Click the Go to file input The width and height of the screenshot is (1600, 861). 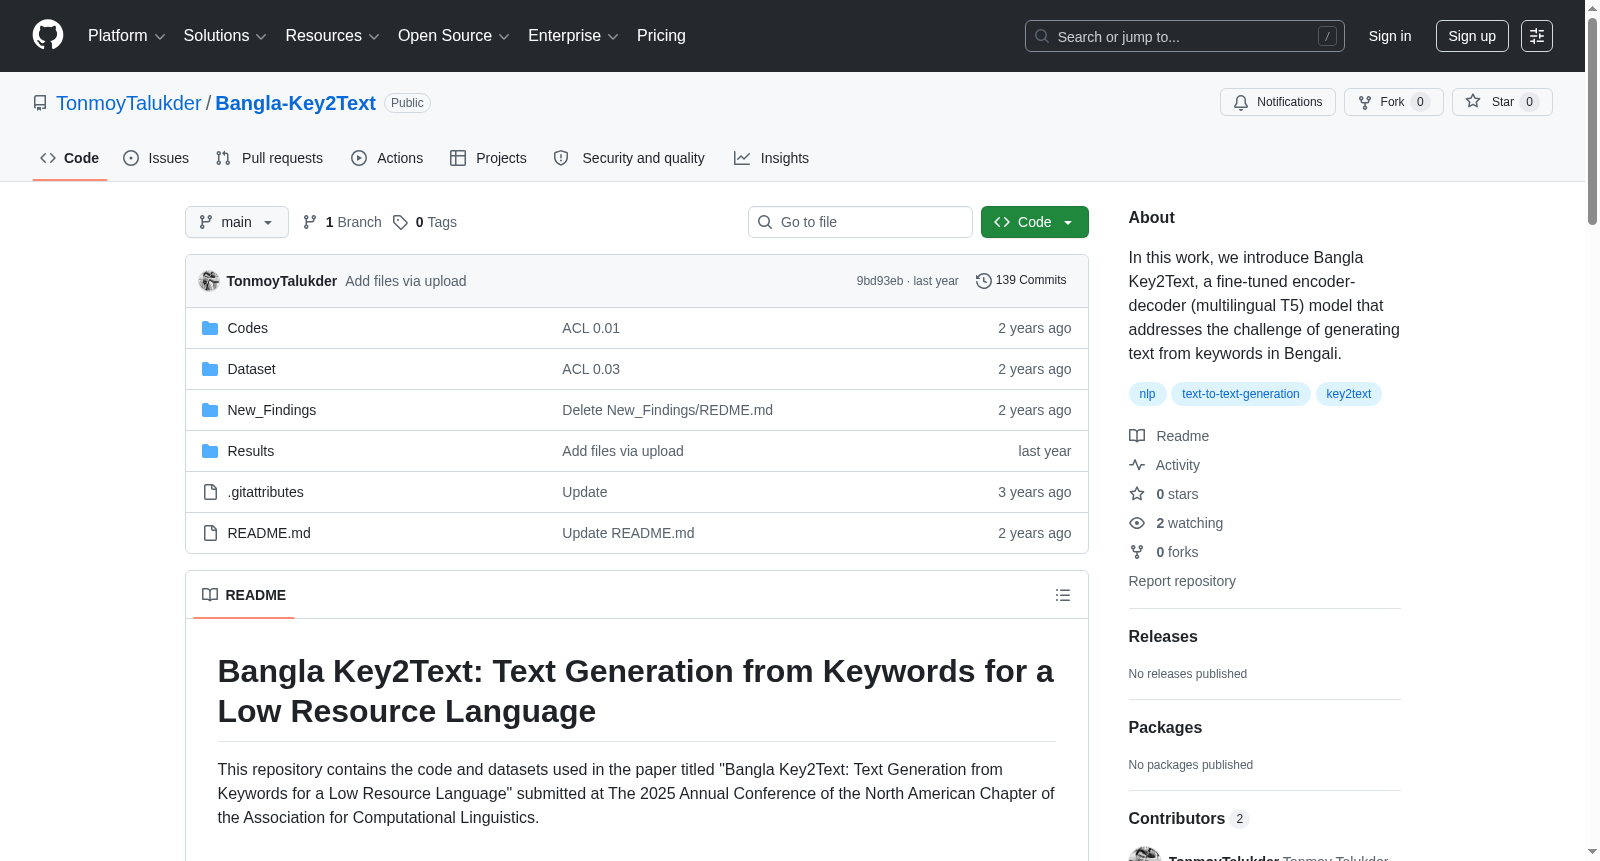click(x=860, y=222)
